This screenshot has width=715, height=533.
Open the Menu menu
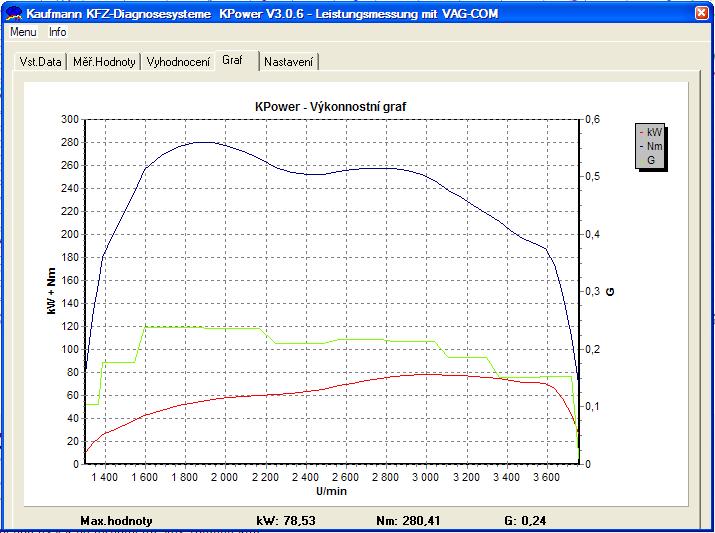tap(23, 32)
